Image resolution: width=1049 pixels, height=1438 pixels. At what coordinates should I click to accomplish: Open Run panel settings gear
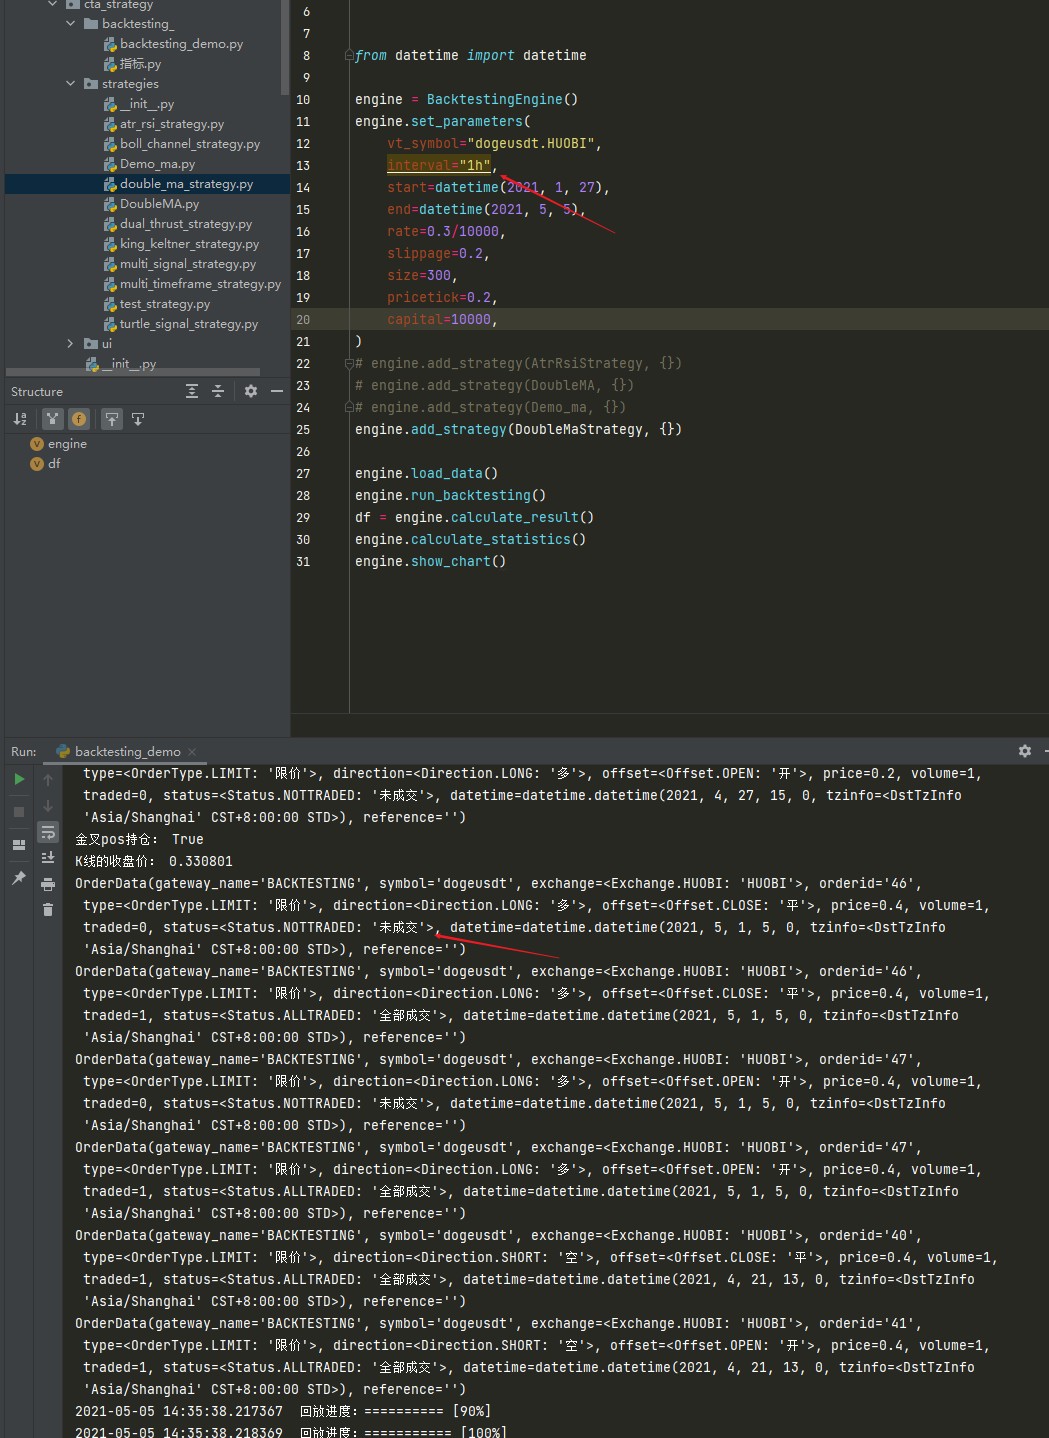click(1025, 751)
